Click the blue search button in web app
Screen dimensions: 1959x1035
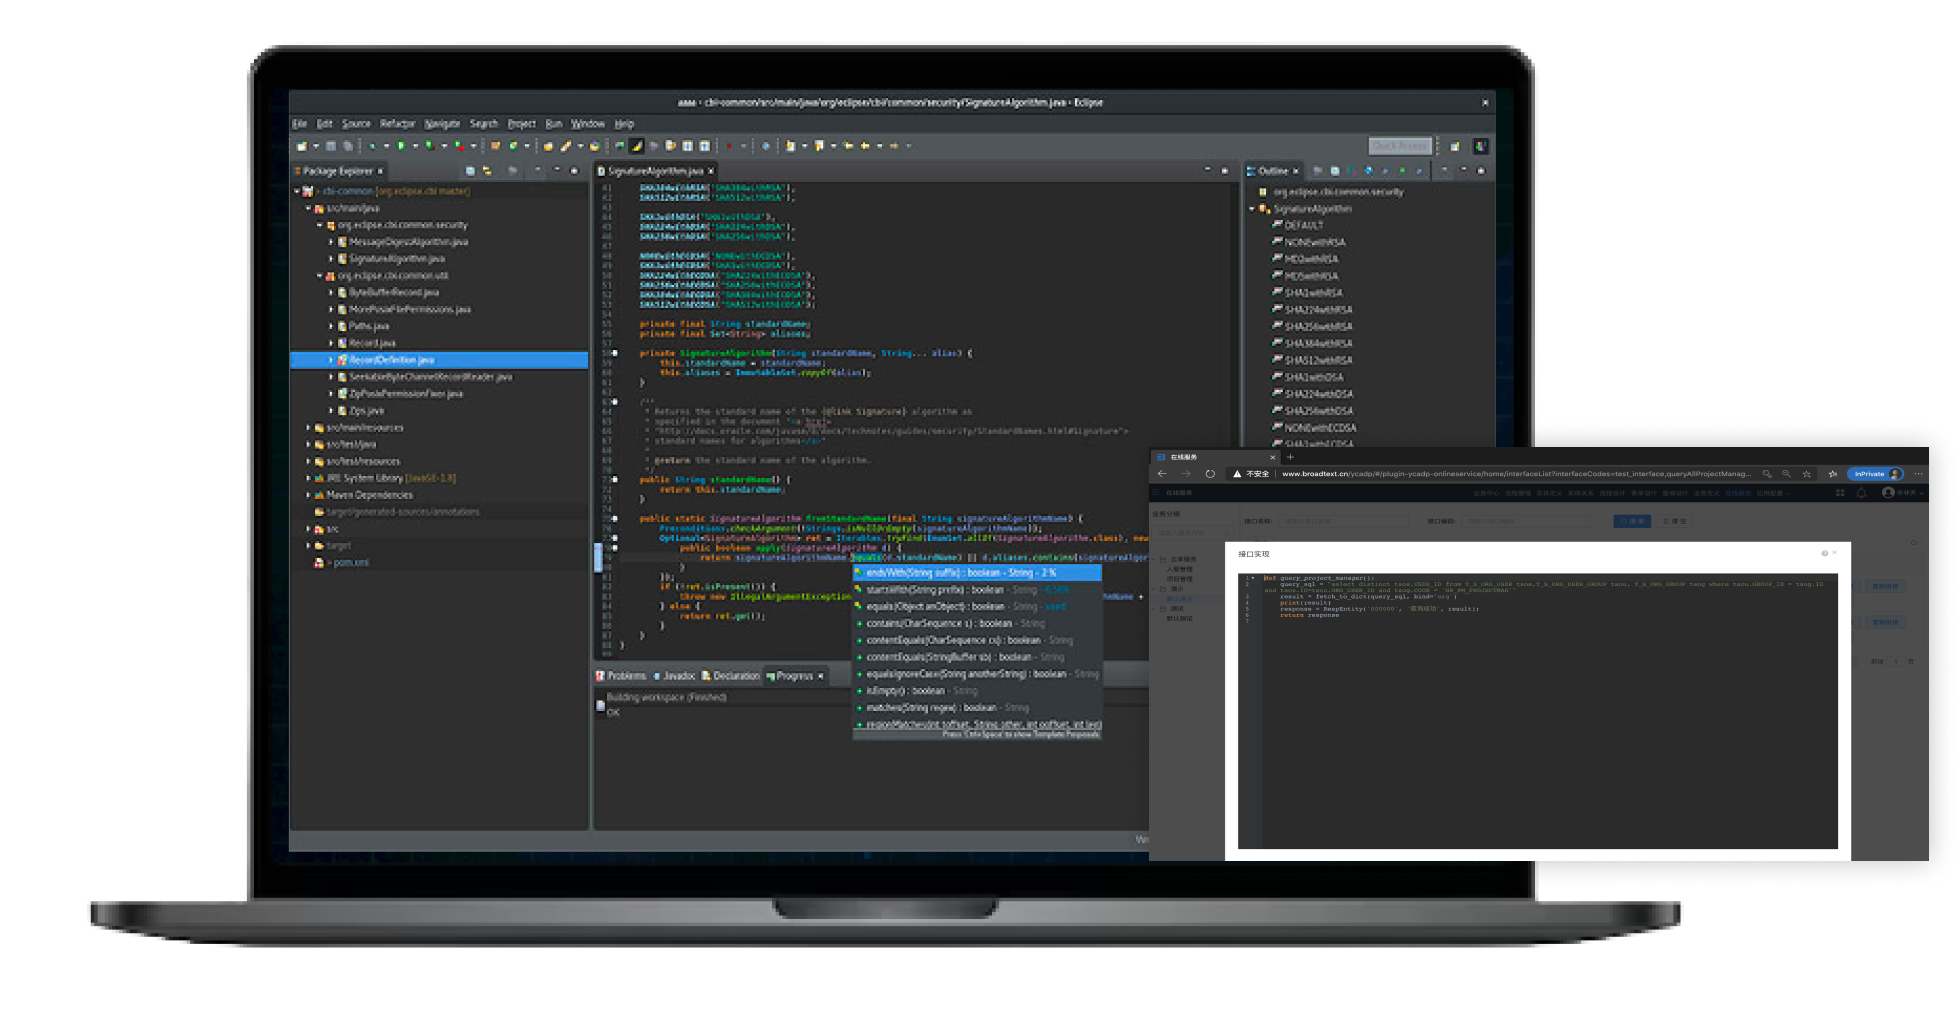(x=1632, y=521)
